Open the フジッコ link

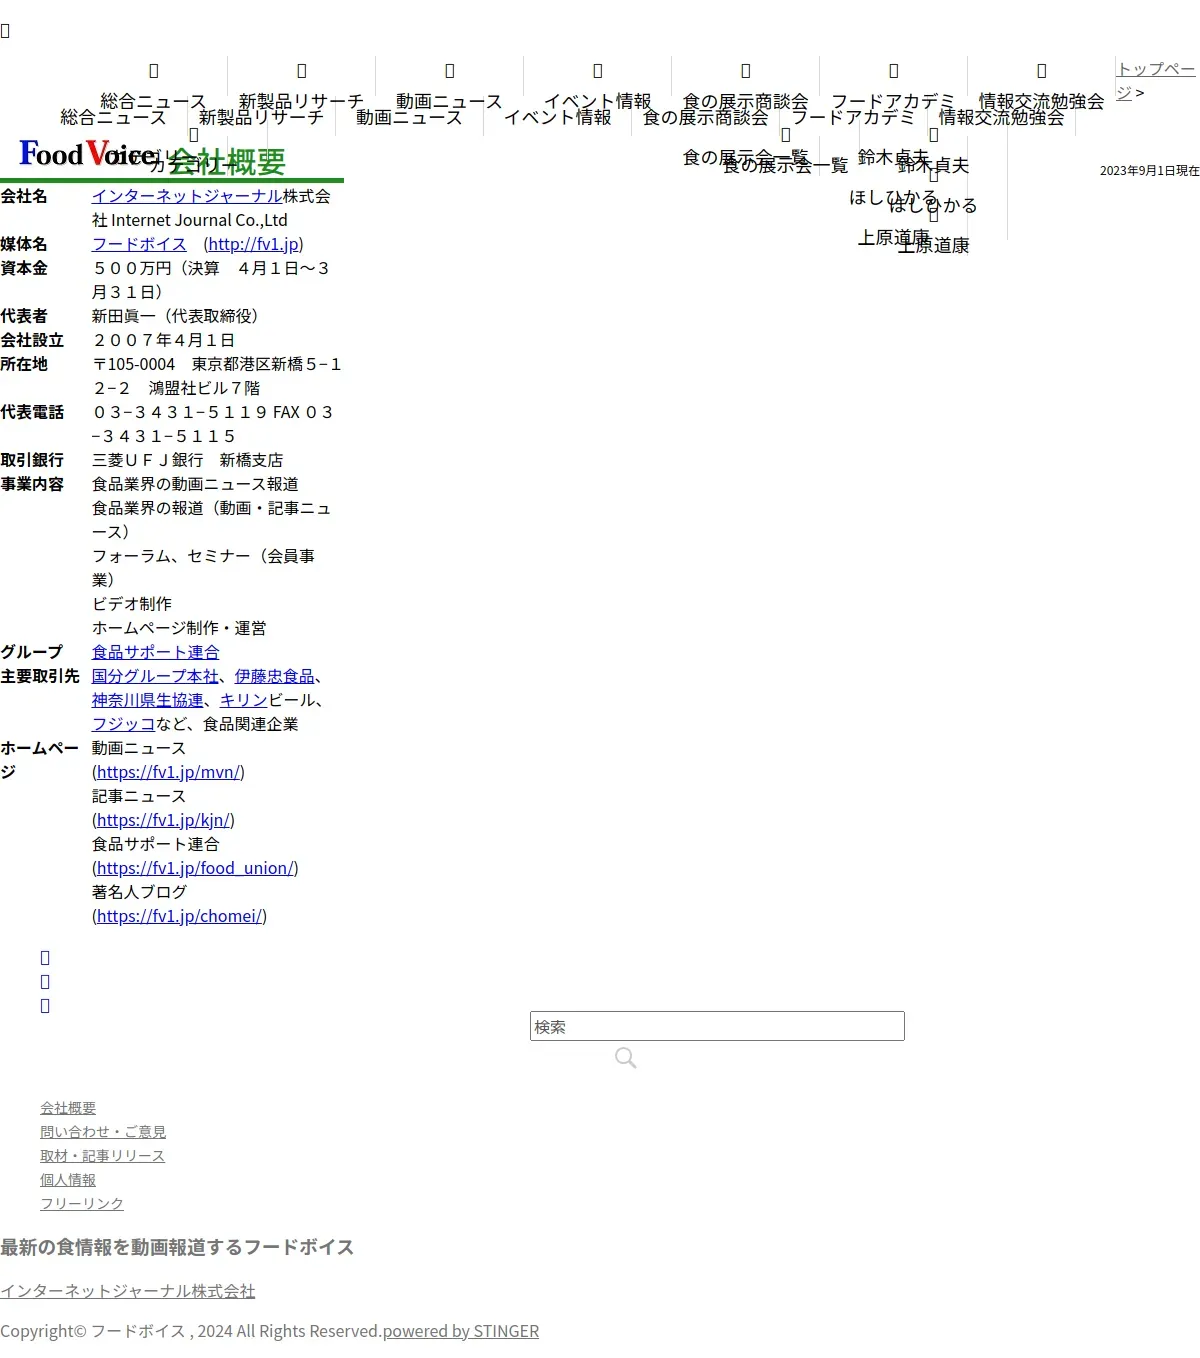124,724
